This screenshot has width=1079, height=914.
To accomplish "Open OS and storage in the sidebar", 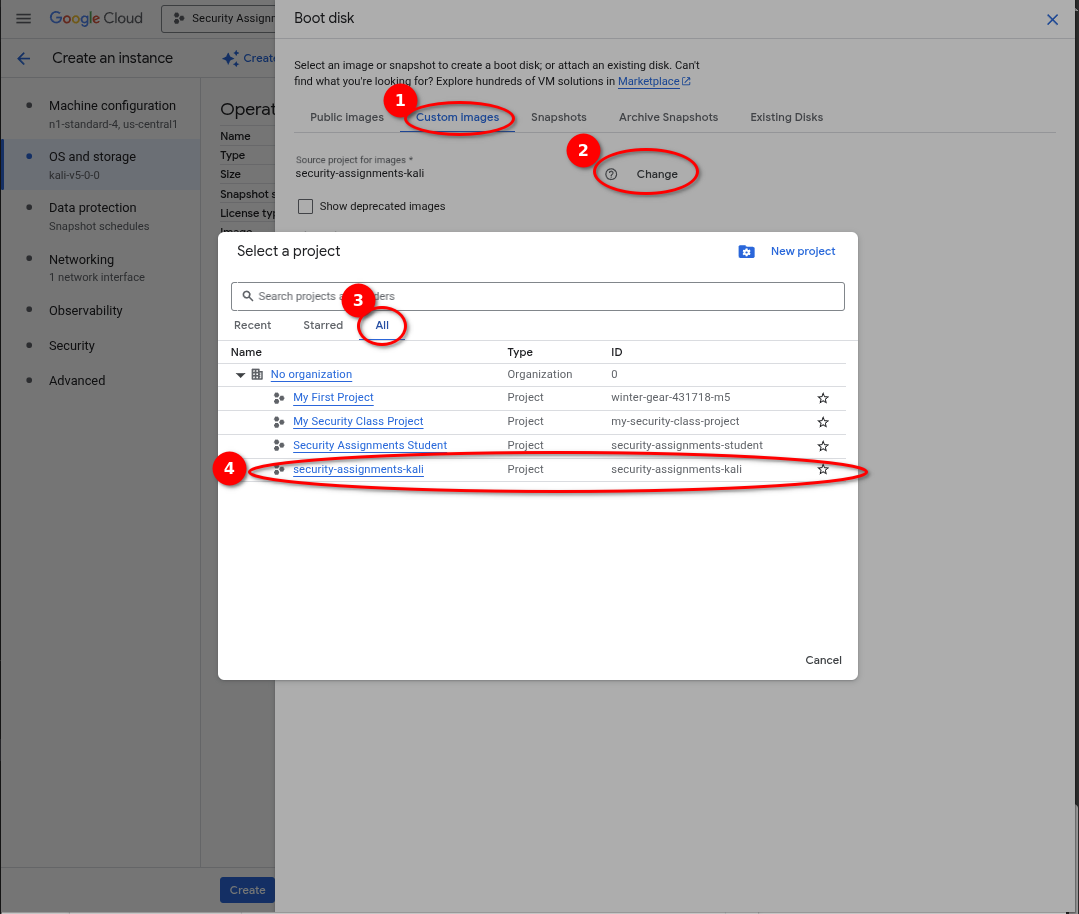I will [101, 165].
